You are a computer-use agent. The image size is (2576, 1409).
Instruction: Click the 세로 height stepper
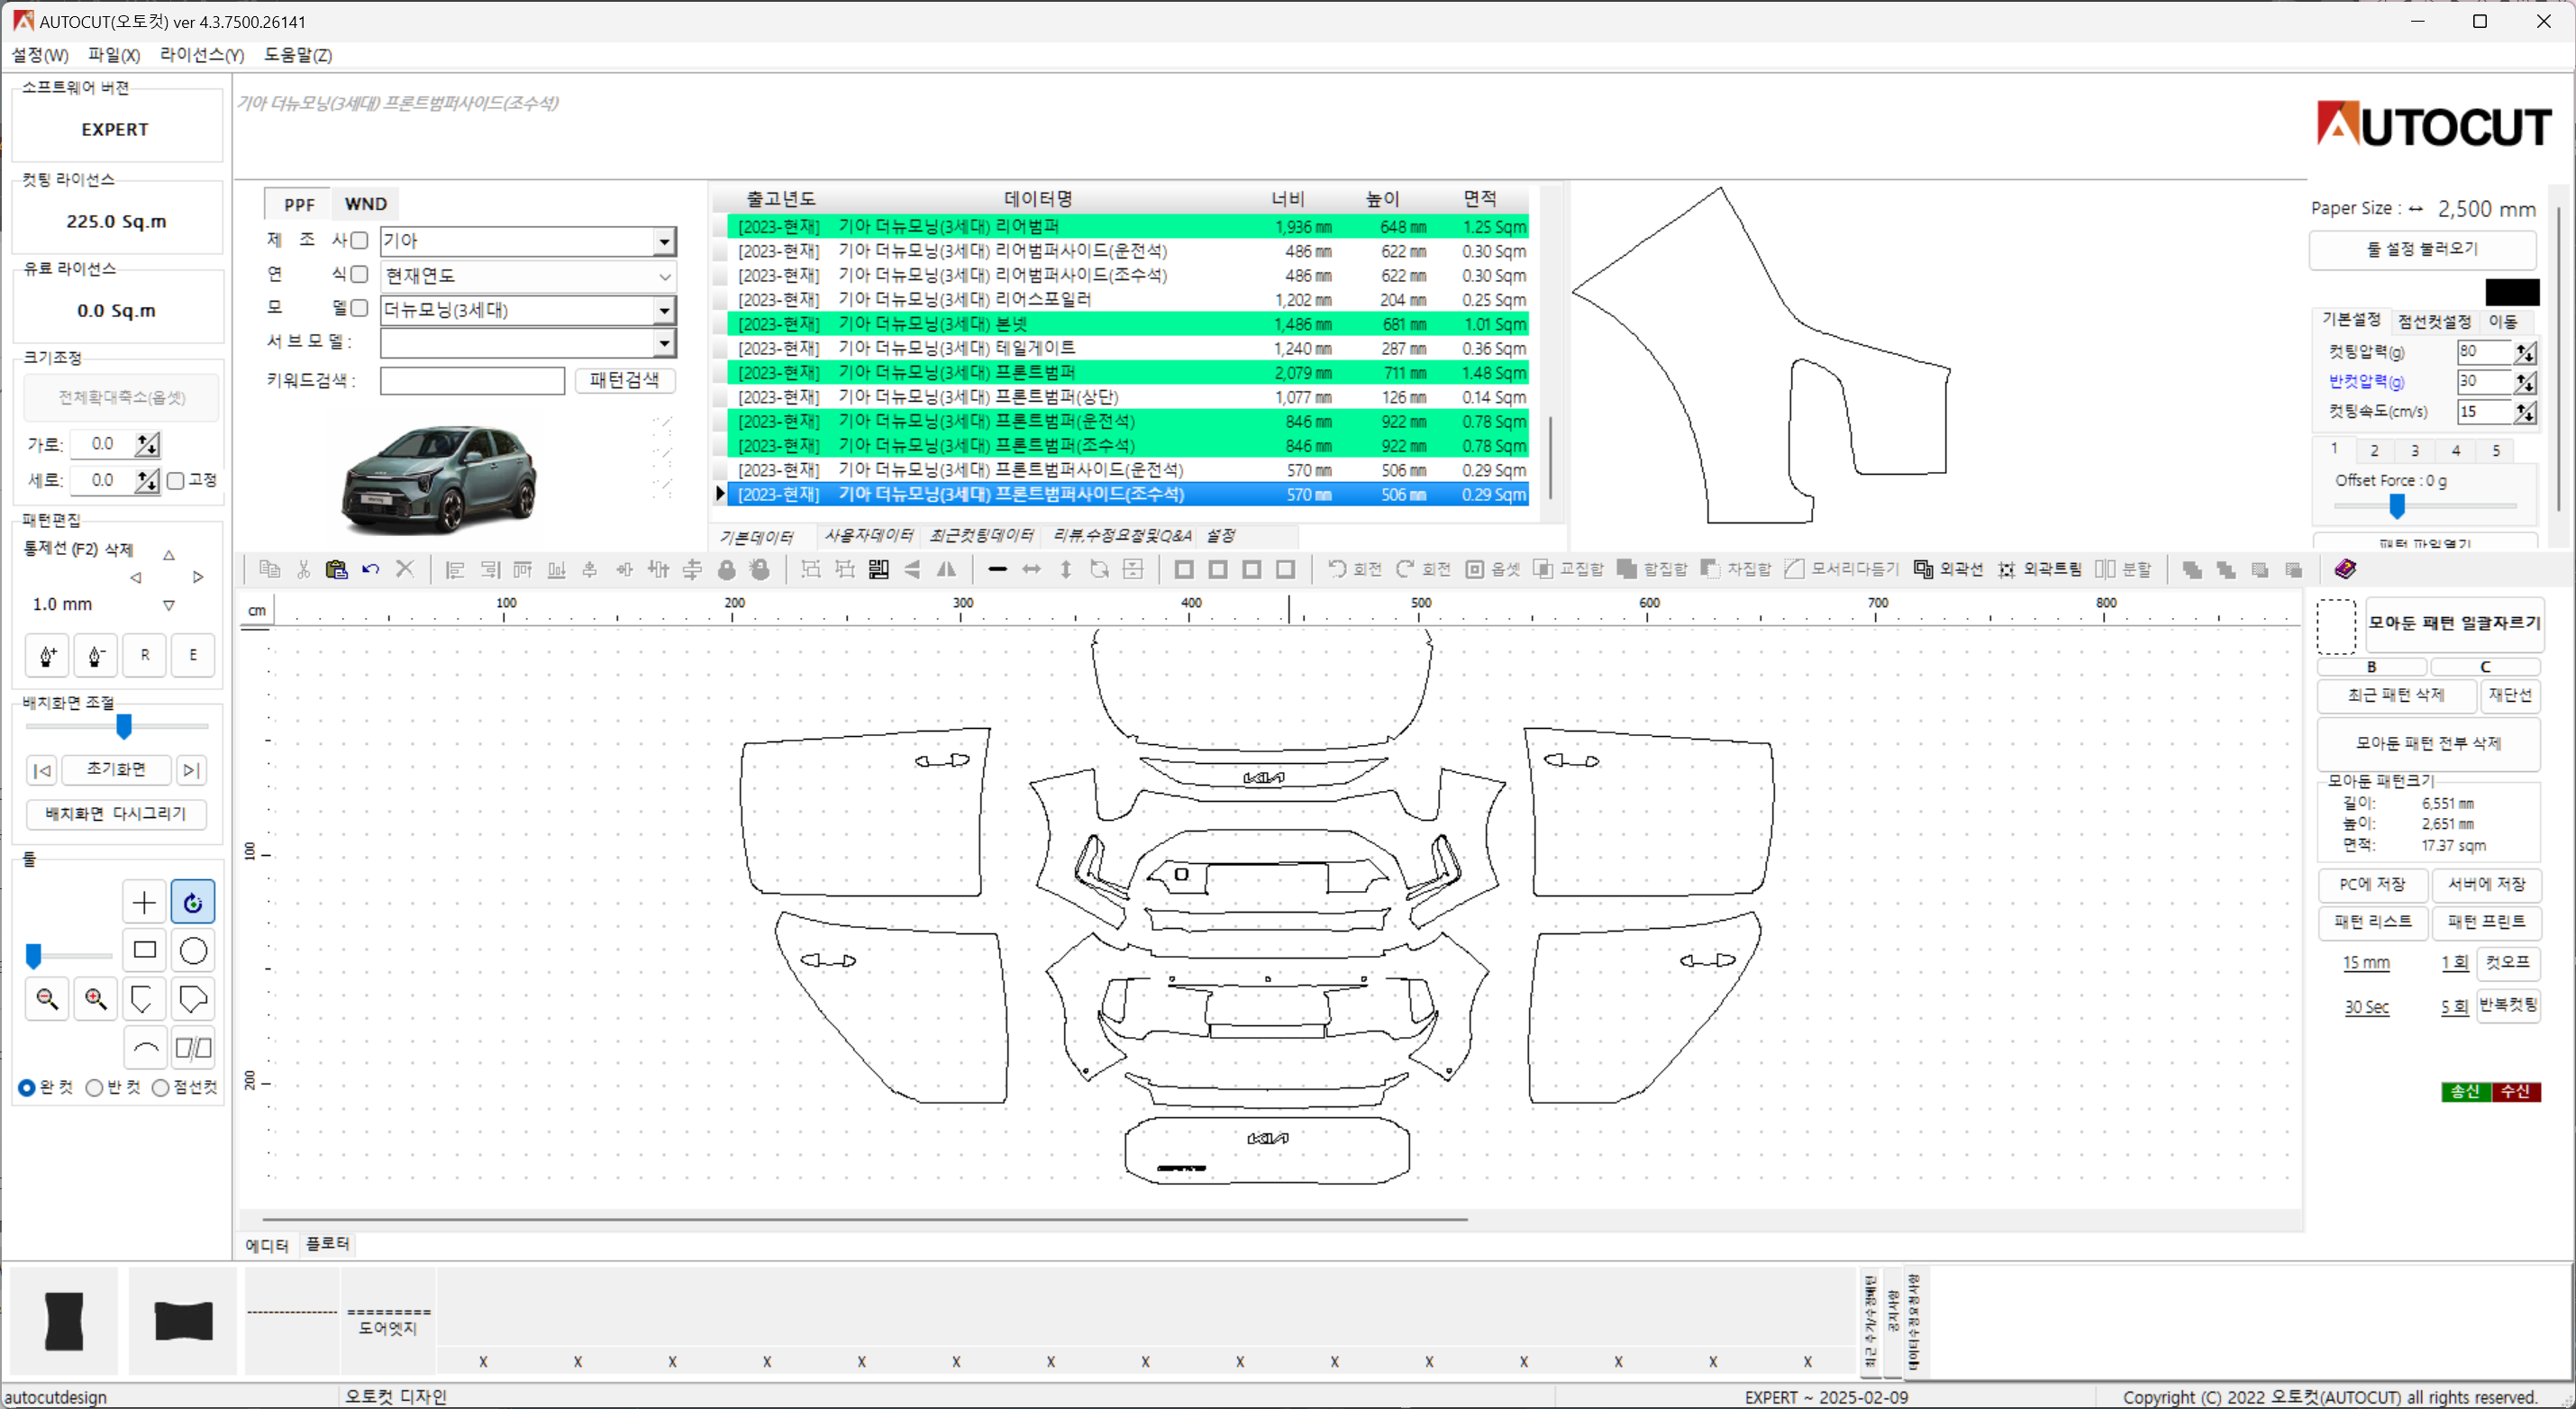[x=147, y=481]
